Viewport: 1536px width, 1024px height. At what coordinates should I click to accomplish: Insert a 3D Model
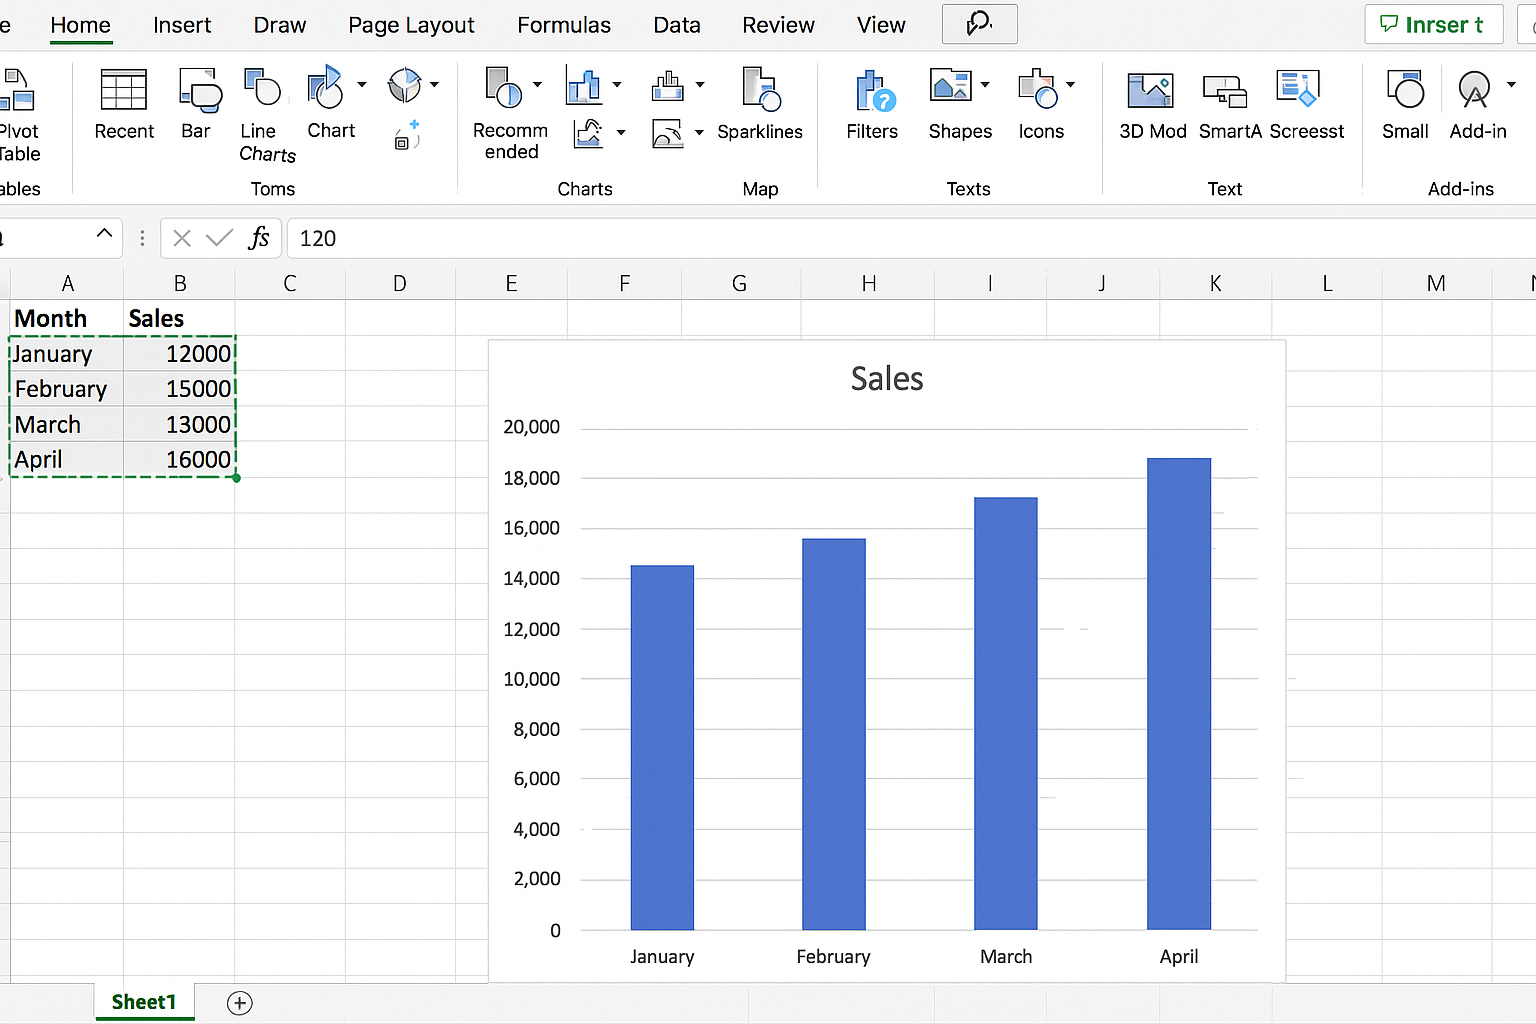(x=1150, y=90)
